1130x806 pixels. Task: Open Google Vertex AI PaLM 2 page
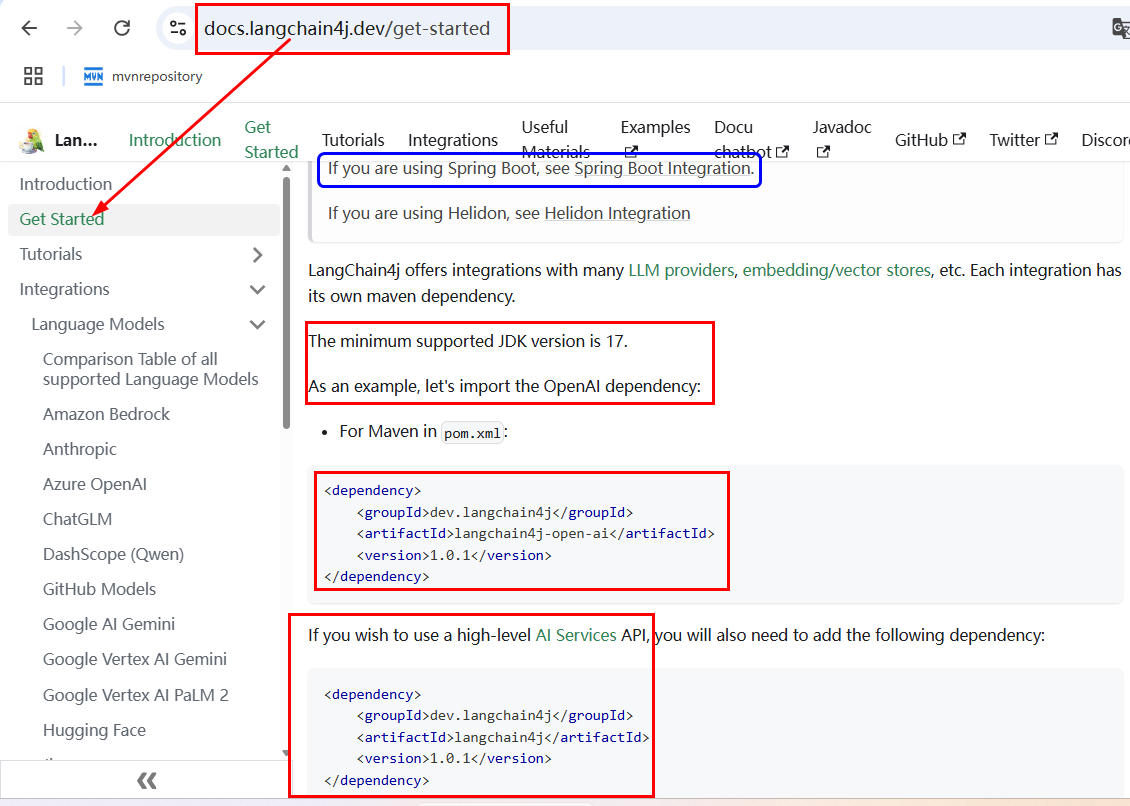point(135,696)
